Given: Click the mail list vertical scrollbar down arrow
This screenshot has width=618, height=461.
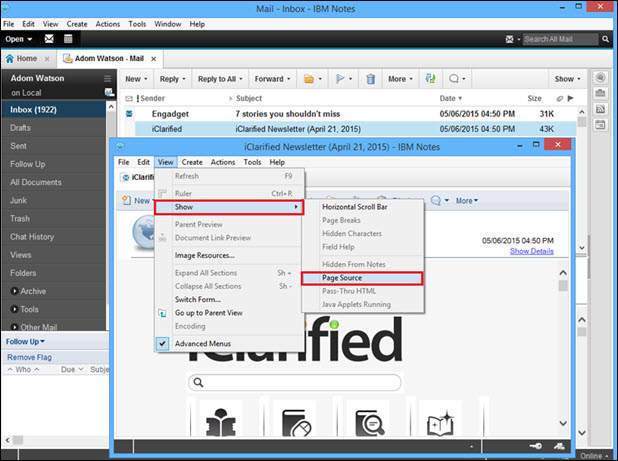Looking at the screenshot, I should pos(582,248).
